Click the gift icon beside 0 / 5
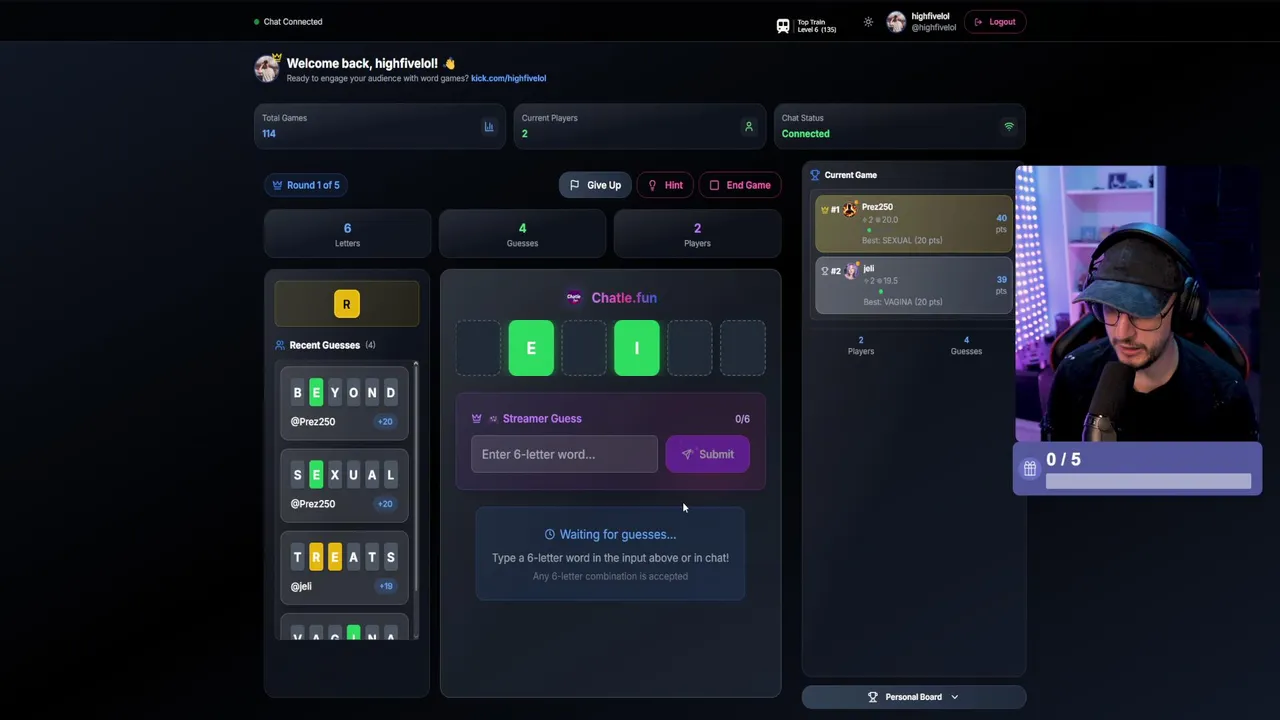 1030,468
